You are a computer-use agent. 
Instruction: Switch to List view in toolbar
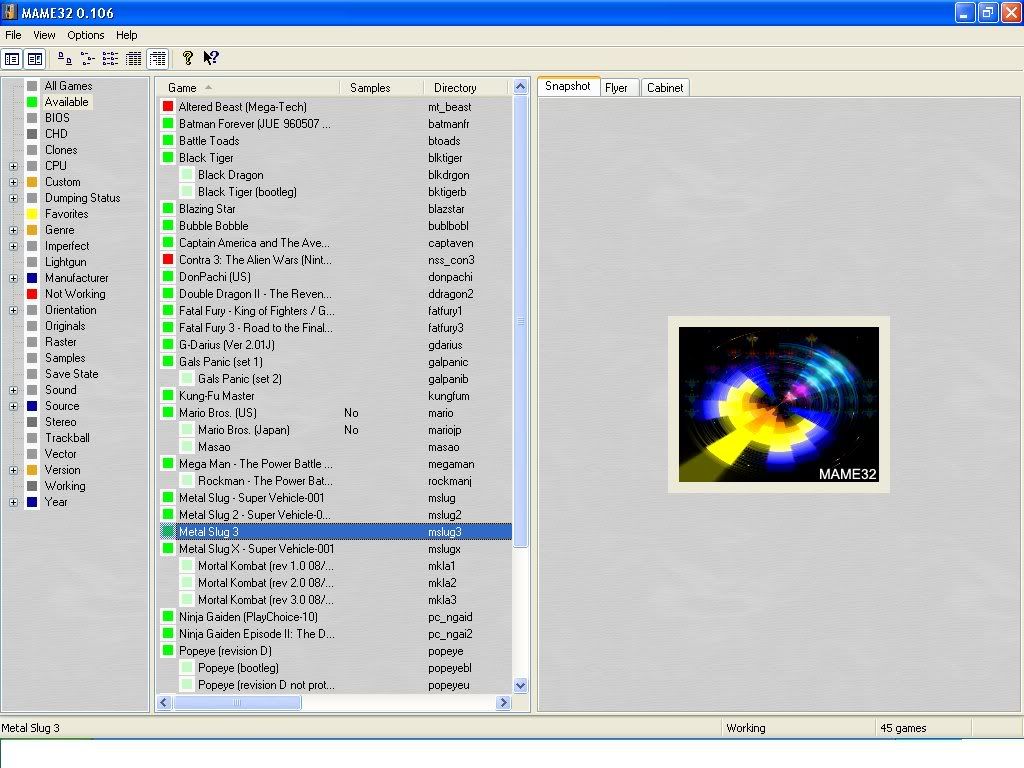(x=110, y=59)
